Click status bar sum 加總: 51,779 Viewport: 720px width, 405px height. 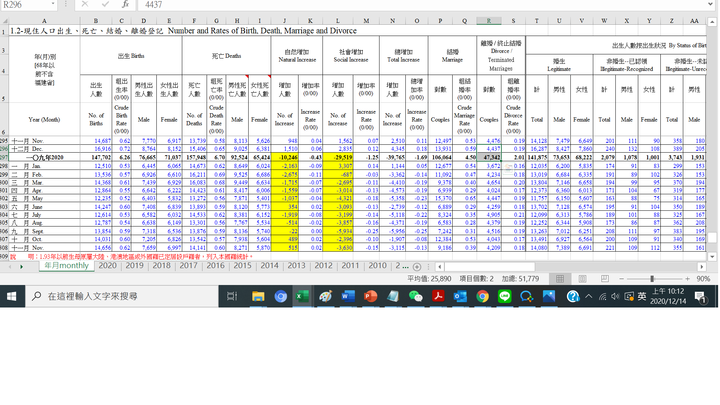520,279
